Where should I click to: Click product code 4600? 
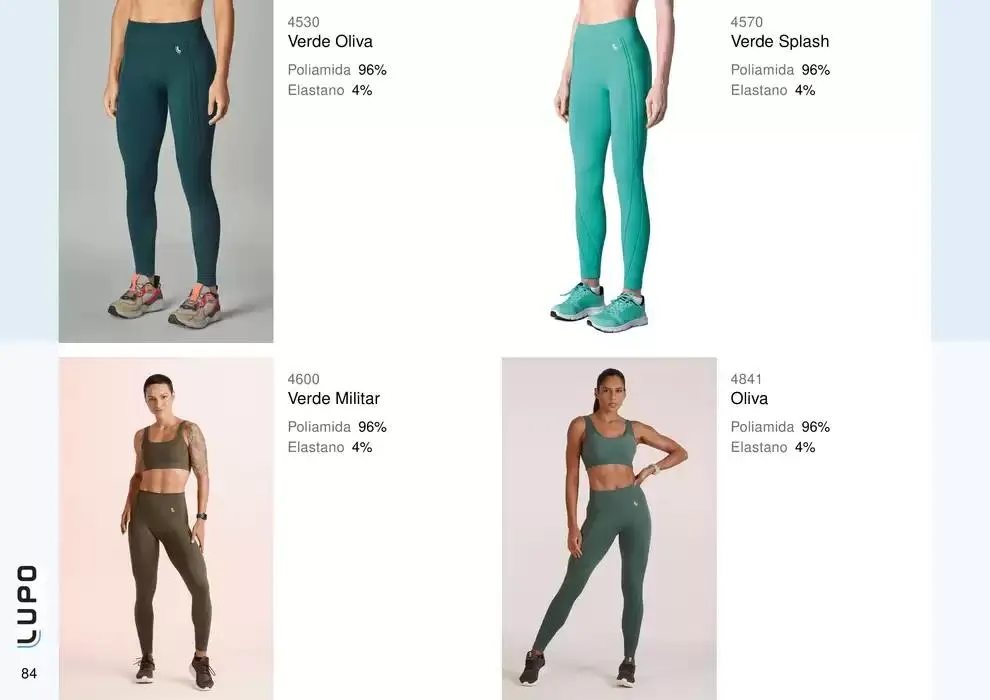click(x=304, y=379)
